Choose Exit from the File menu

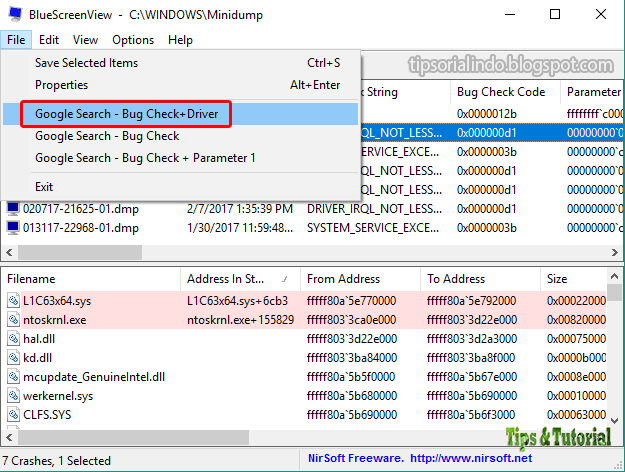click(181, 187)
